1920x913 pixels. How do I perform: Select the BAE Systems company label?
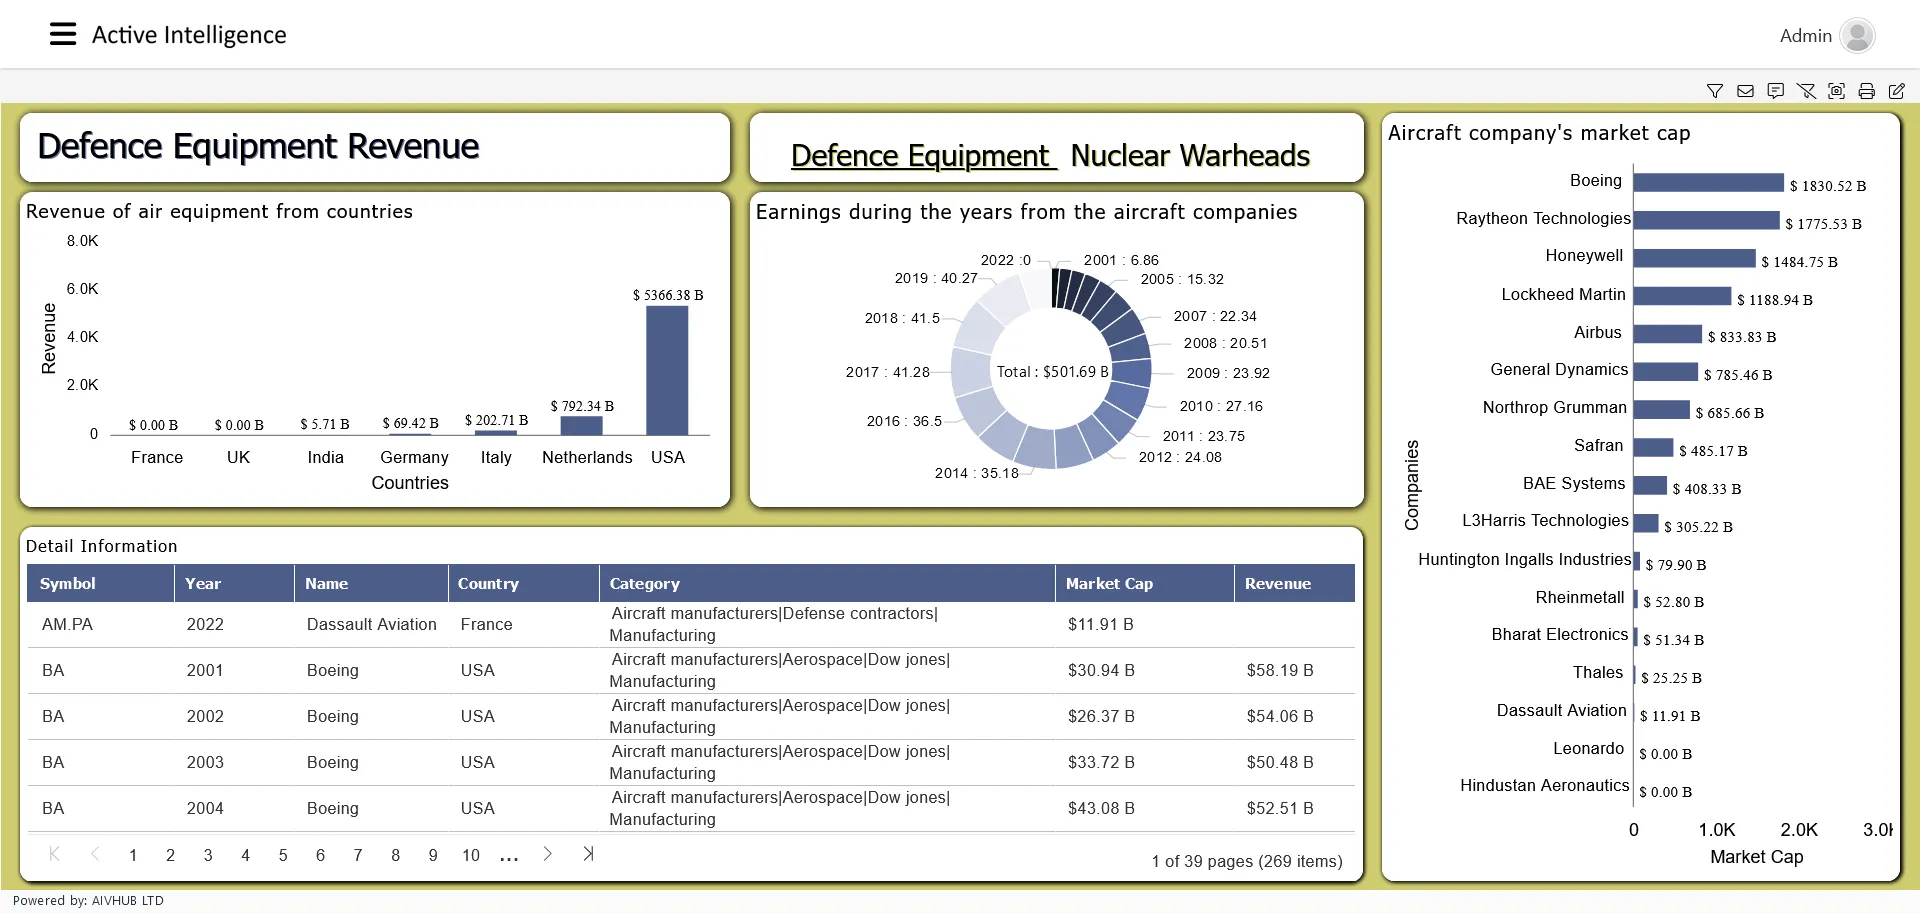point(1573,484)
